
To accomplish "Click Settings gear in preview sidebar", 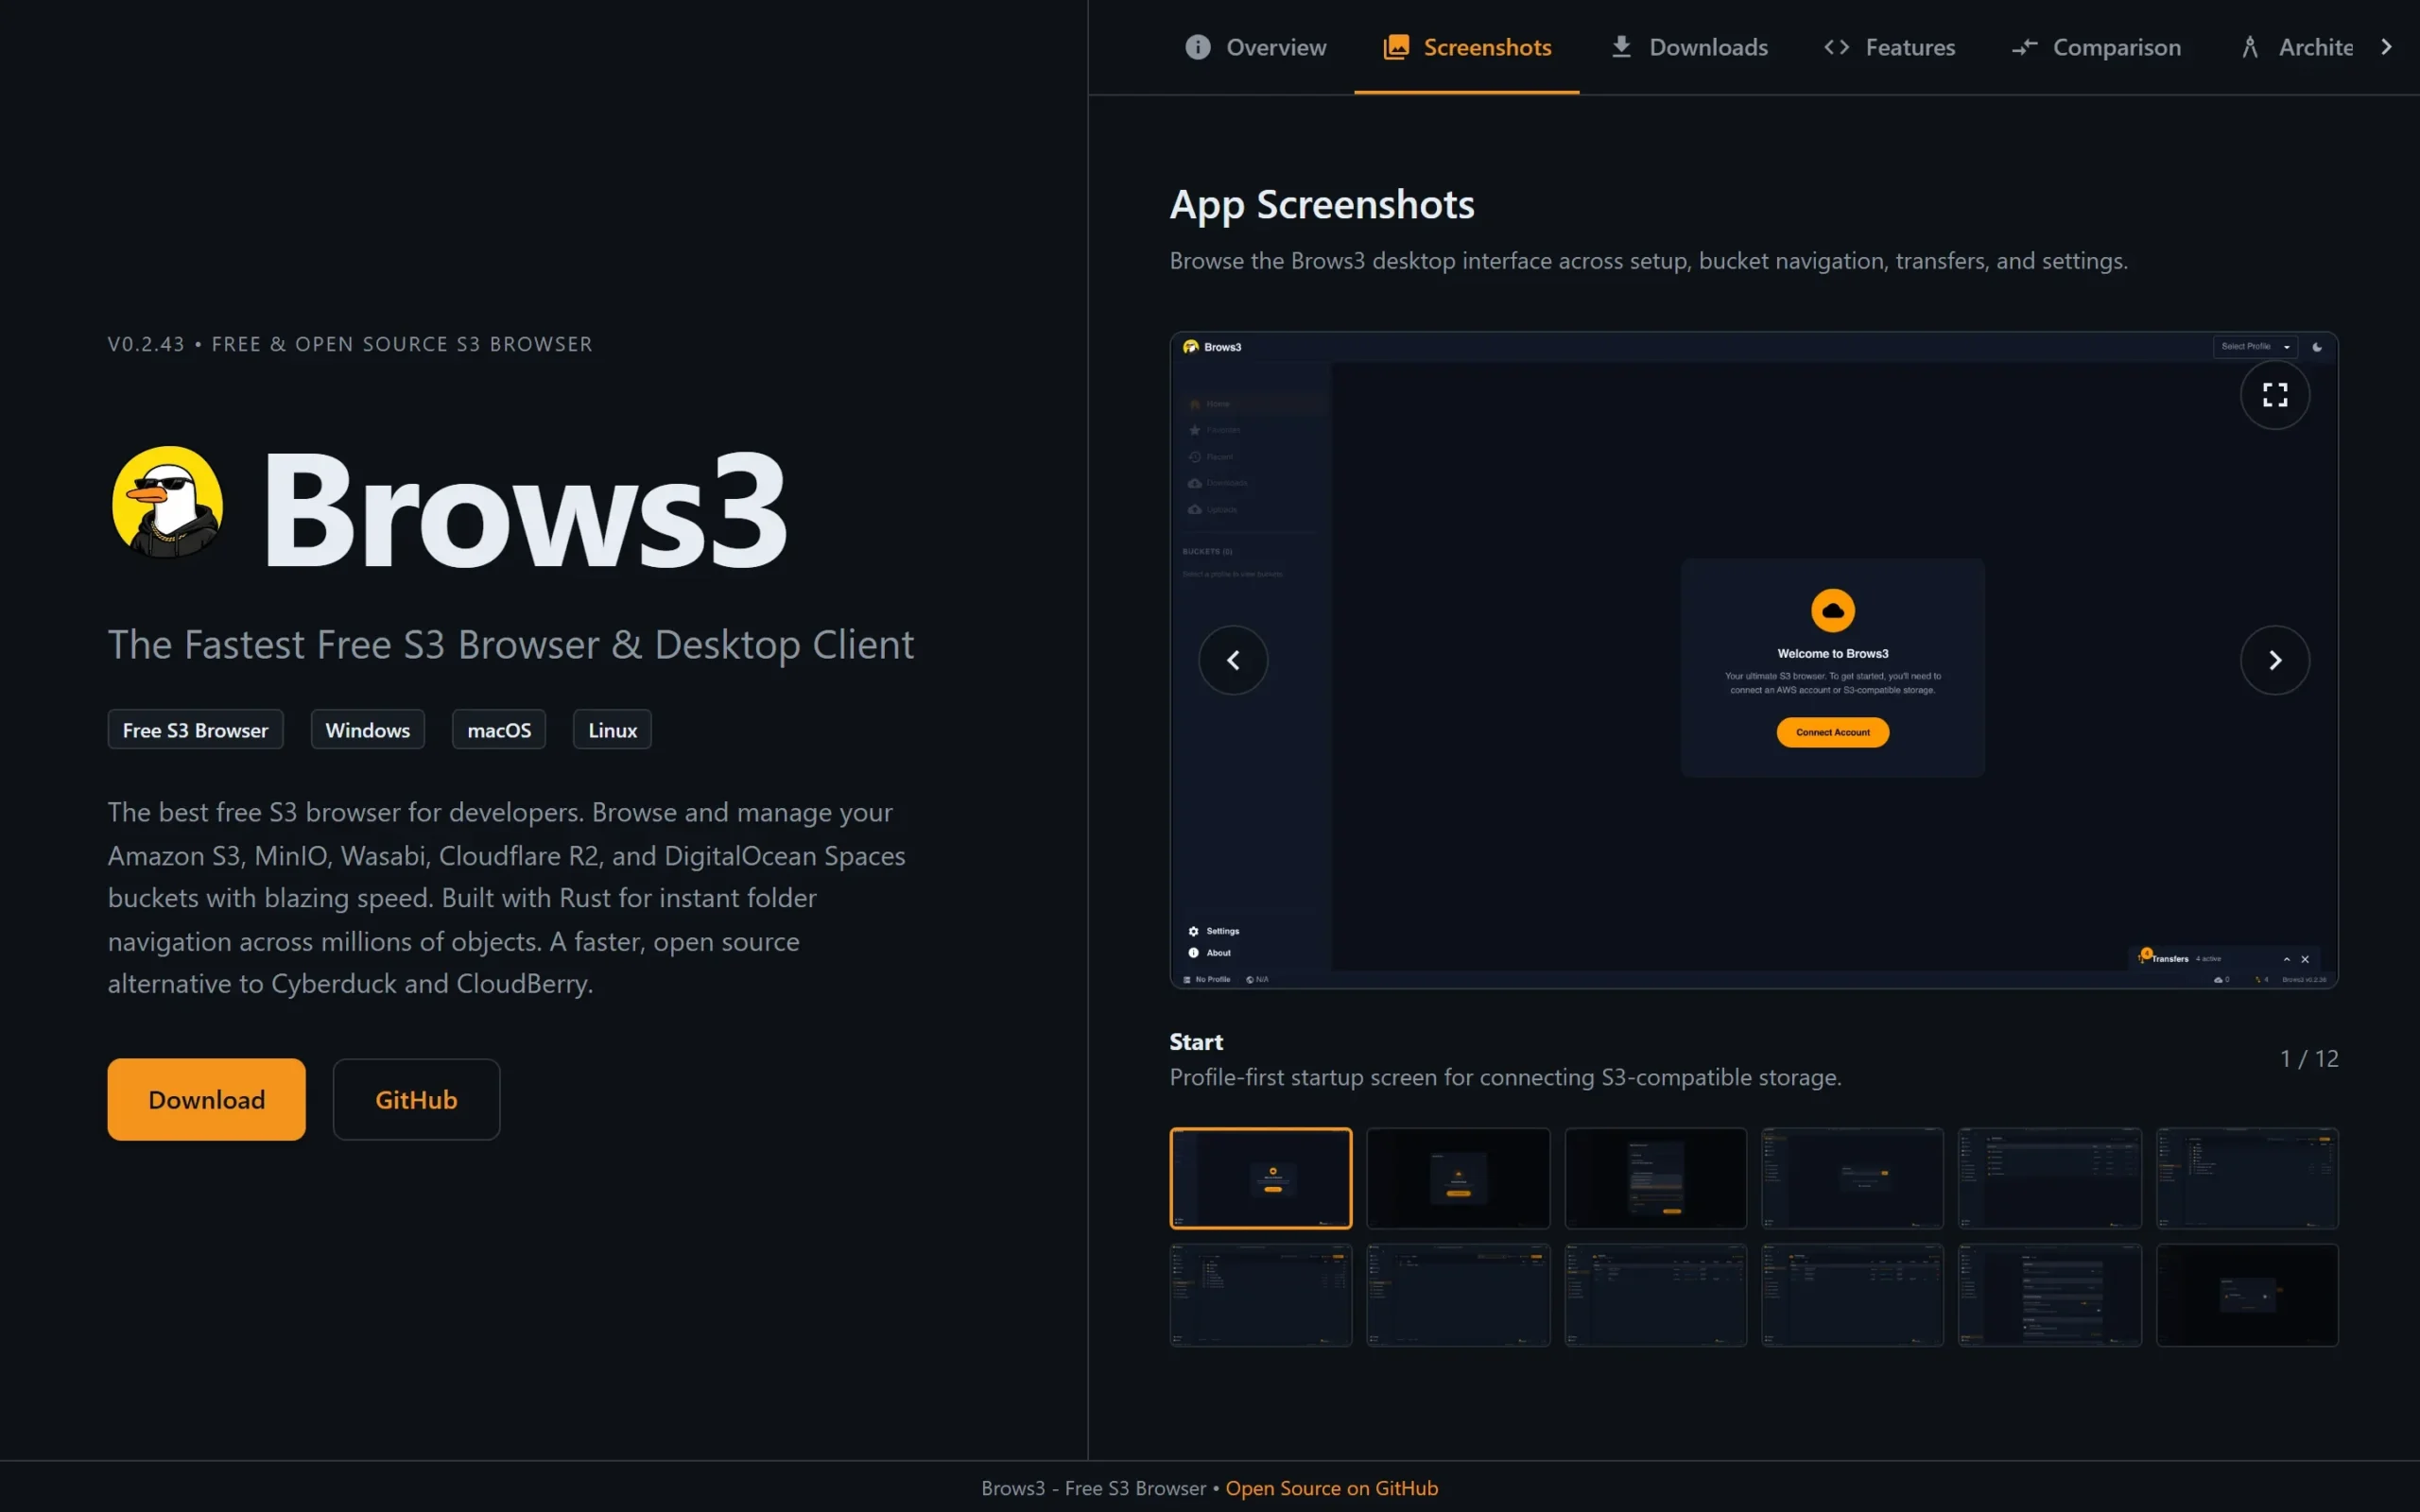I will (1193, 931).
